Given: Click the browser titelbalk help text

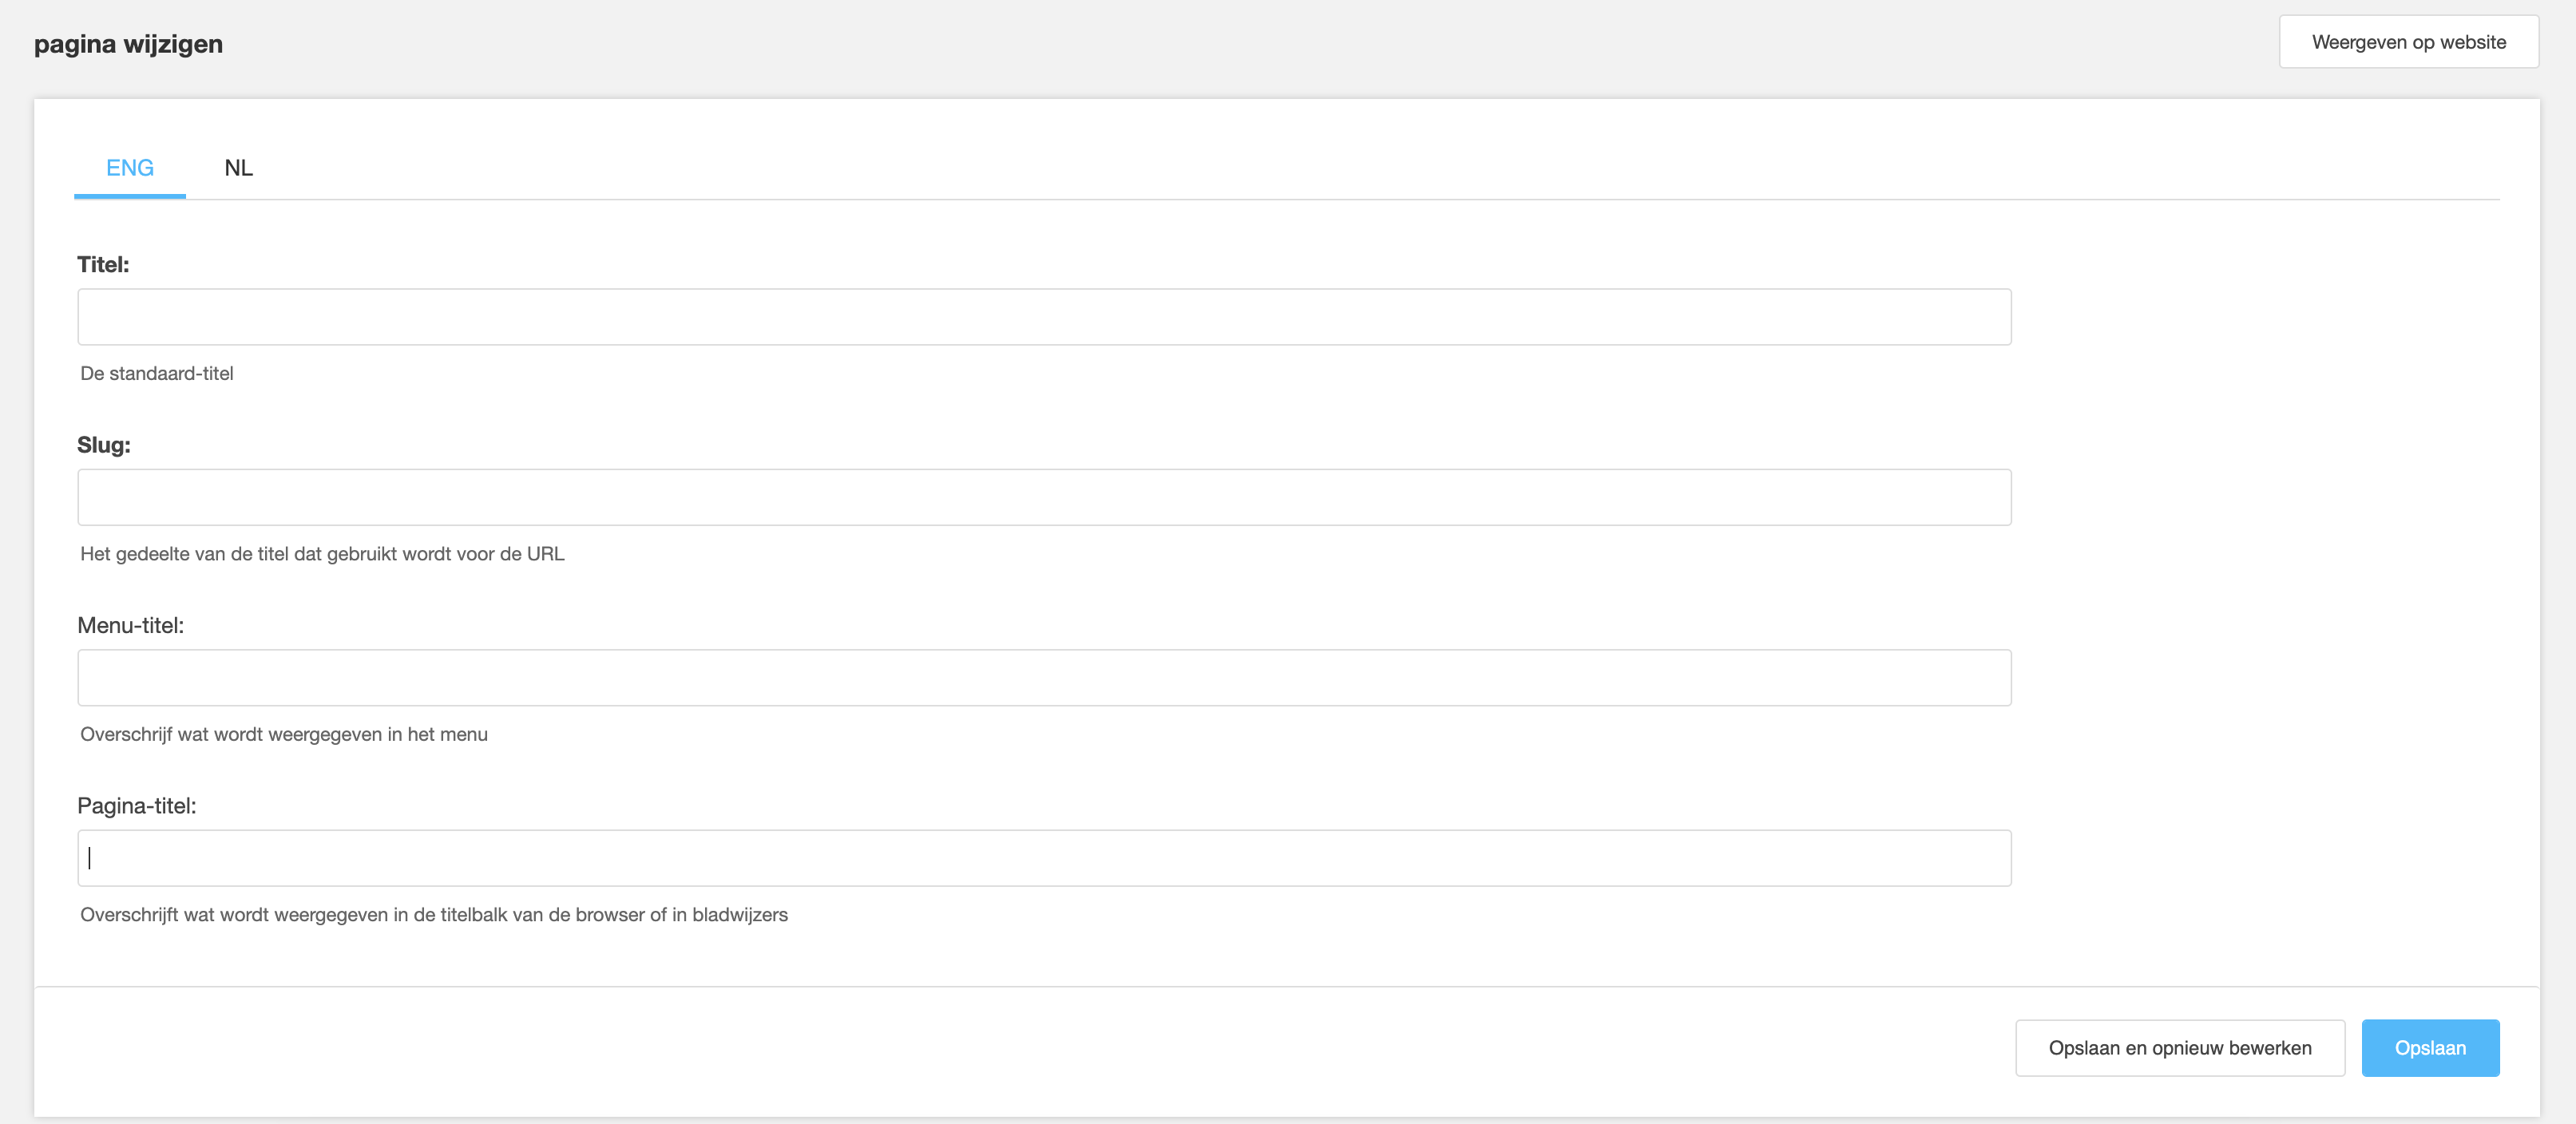Looking at the screenshot, I should point(434,915).
